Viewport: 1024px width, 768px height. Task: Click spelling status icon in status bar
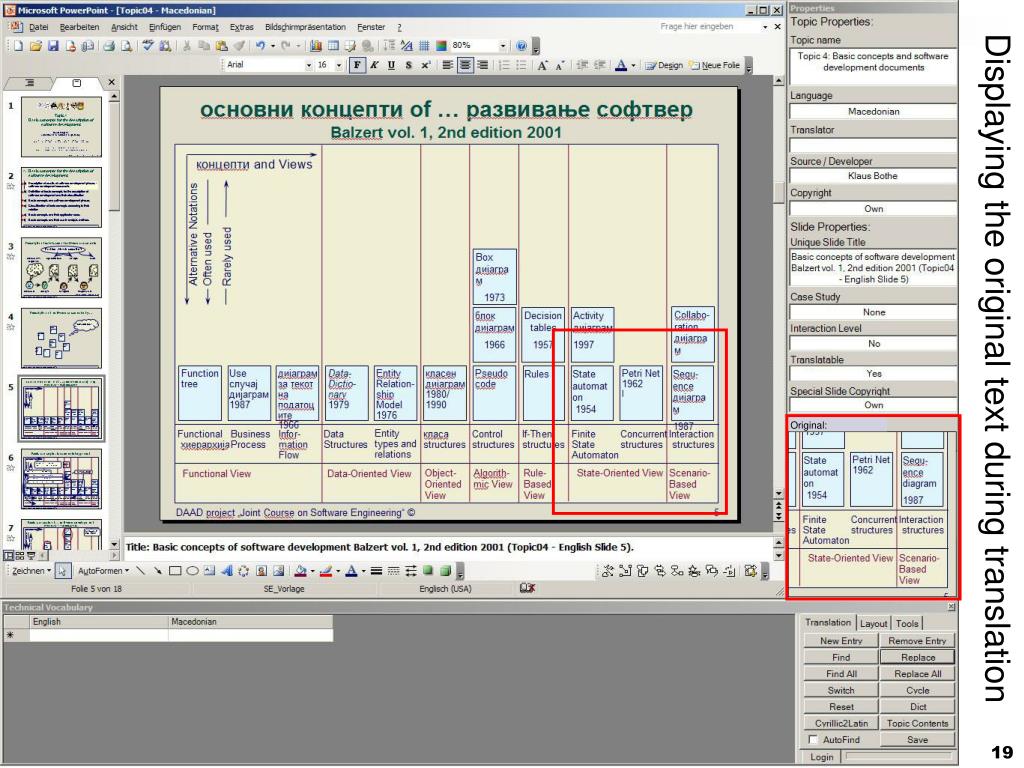click(x=527, y=588)
